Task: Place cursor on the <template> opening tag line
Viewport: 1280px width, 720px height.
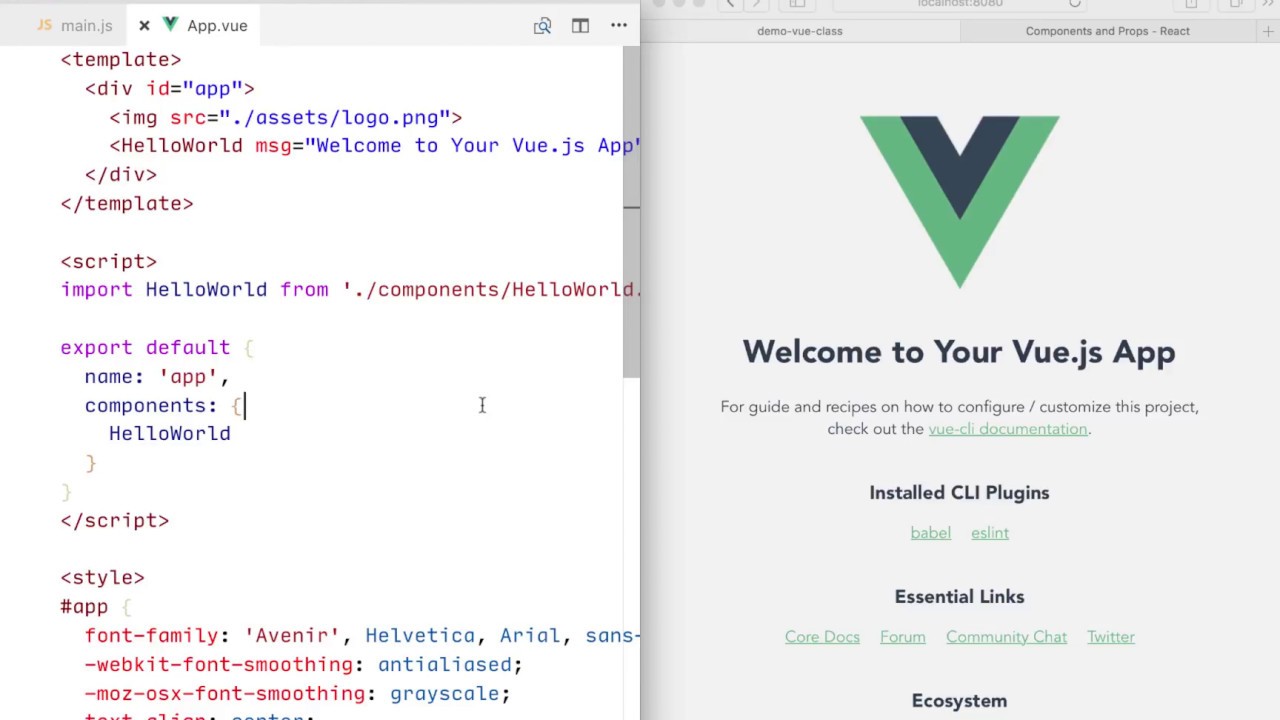Action: coord(120,60)
